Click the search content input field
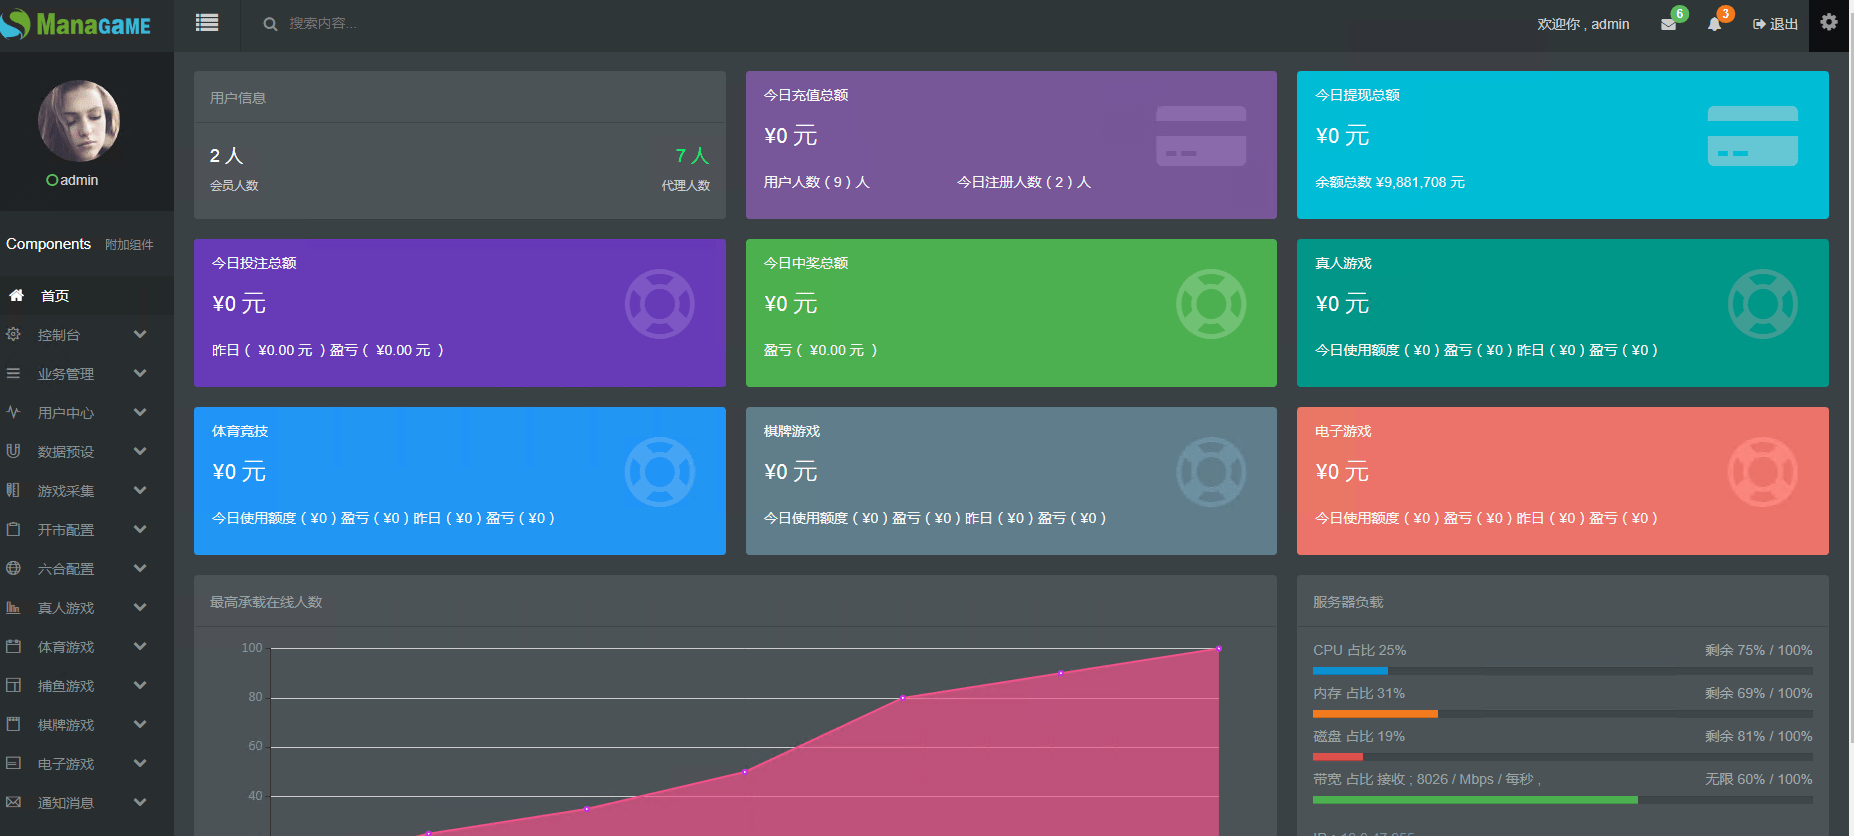 [400, 24]
